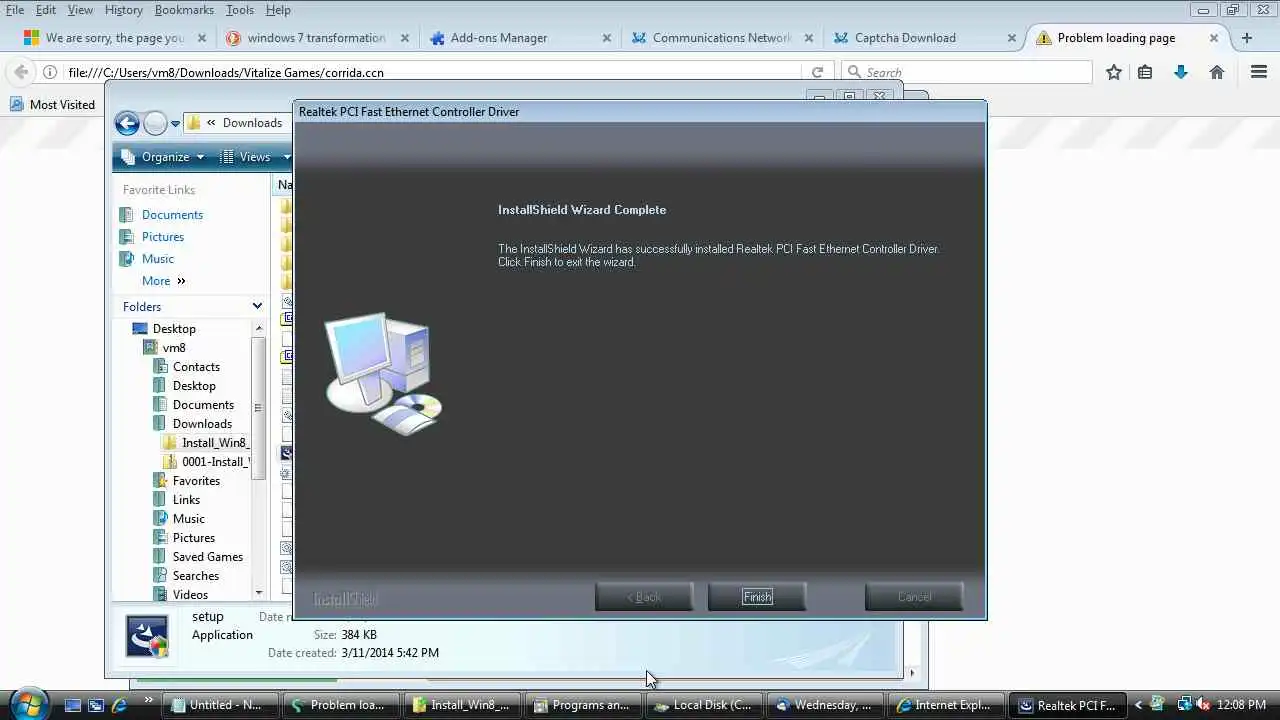Switch to Internet Expl... taskbar button
This screenshot has height=720, width=1280.
945,705
